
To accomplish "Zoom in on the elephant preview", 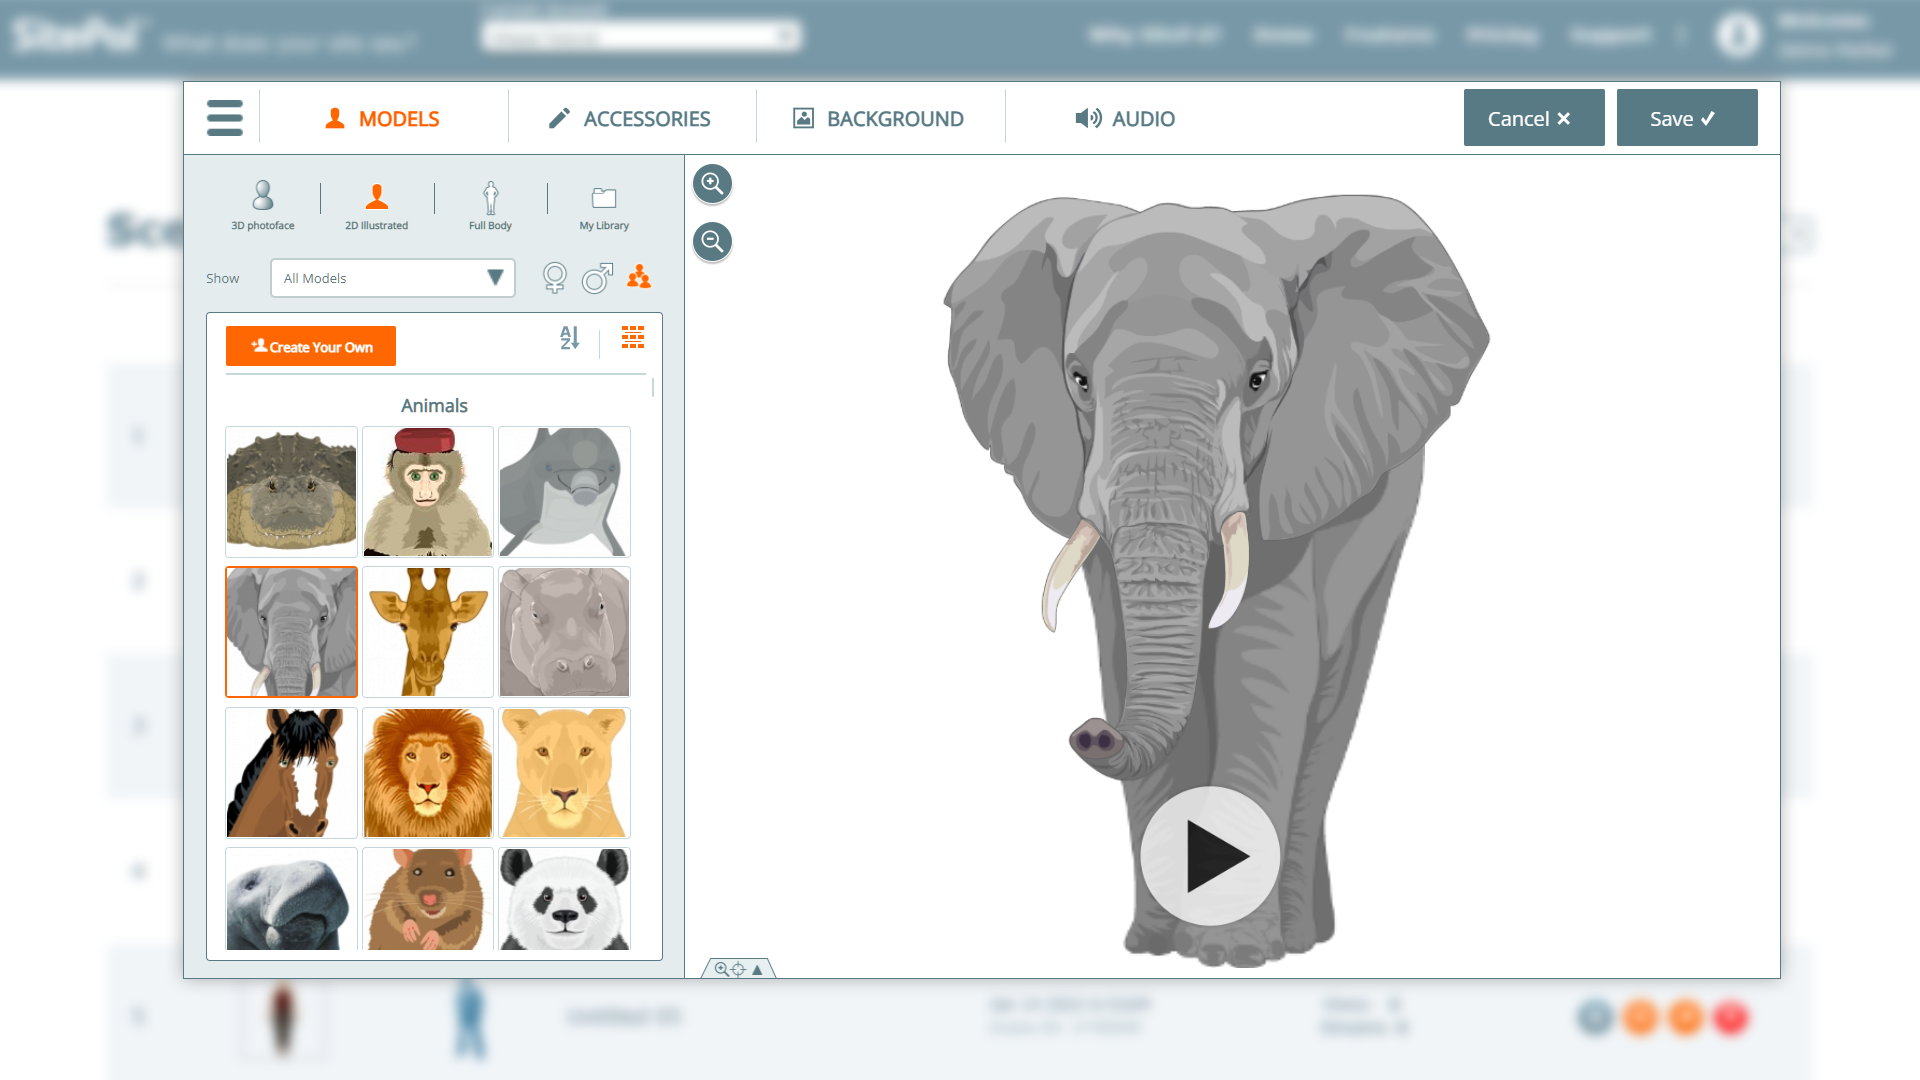I will click(713, 184).
